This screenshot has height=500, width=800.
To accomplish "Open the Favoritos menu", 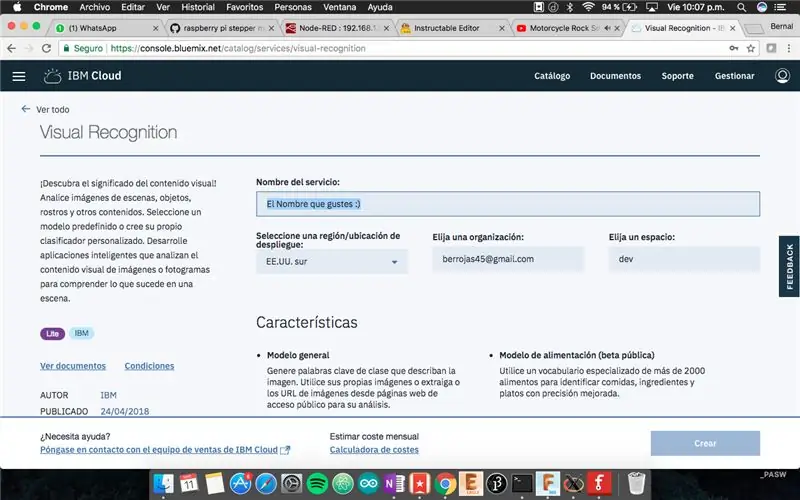I will [x=244, y=7].
